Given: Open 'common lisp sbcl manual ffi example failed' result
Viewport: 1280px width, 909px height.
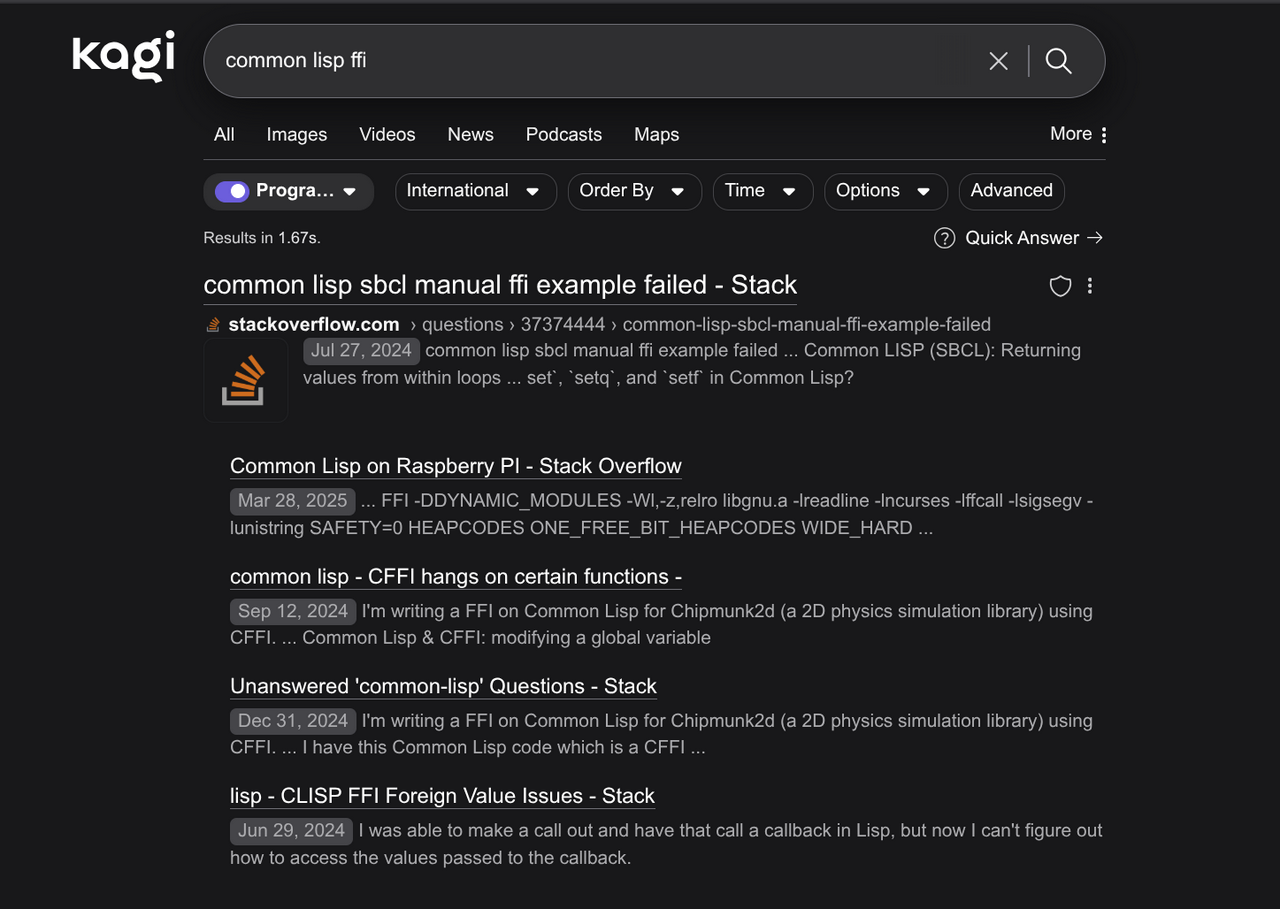Looking at the screenshot, I should click(x=500, y=285).
